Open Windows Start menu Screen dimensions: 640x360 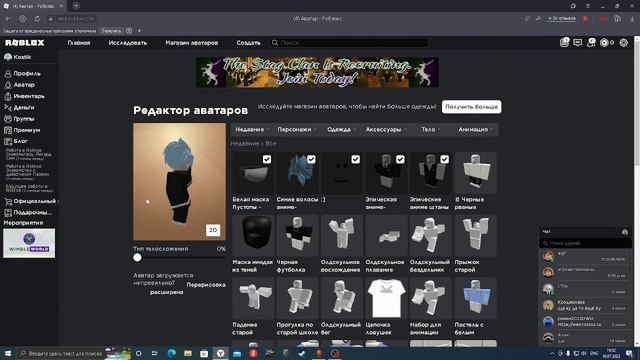click(x=8, y=353)
